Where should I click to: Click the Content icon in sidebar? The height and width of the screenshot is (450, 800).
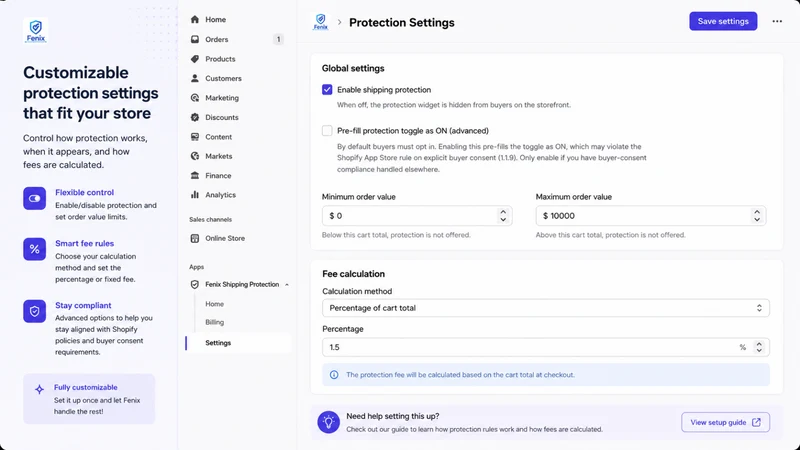click(x=194, y=137)
